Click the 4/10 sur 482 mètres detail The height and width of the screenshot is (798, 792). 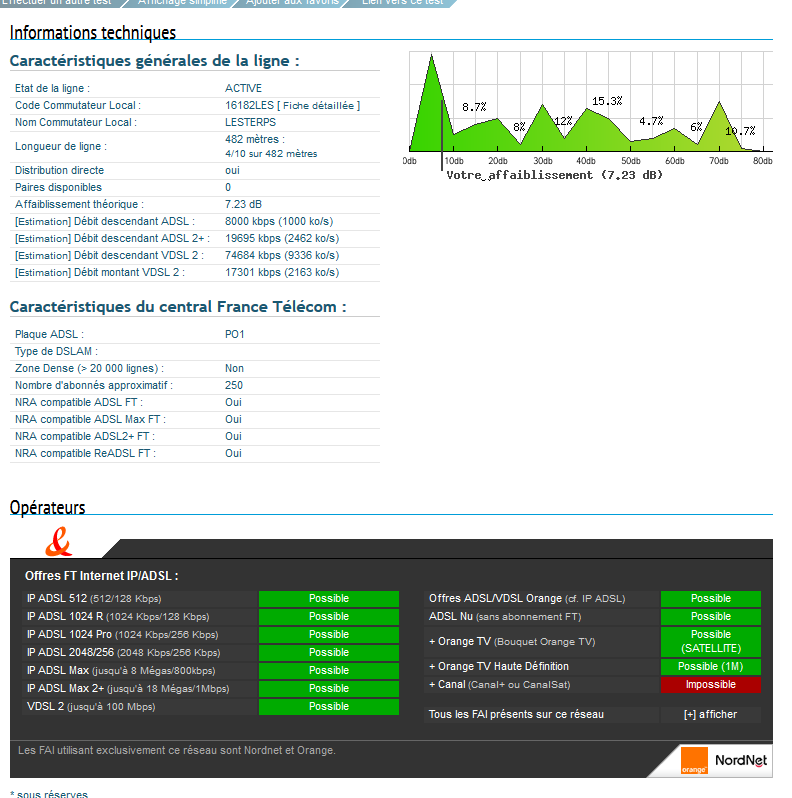click(x=271, y=154)
